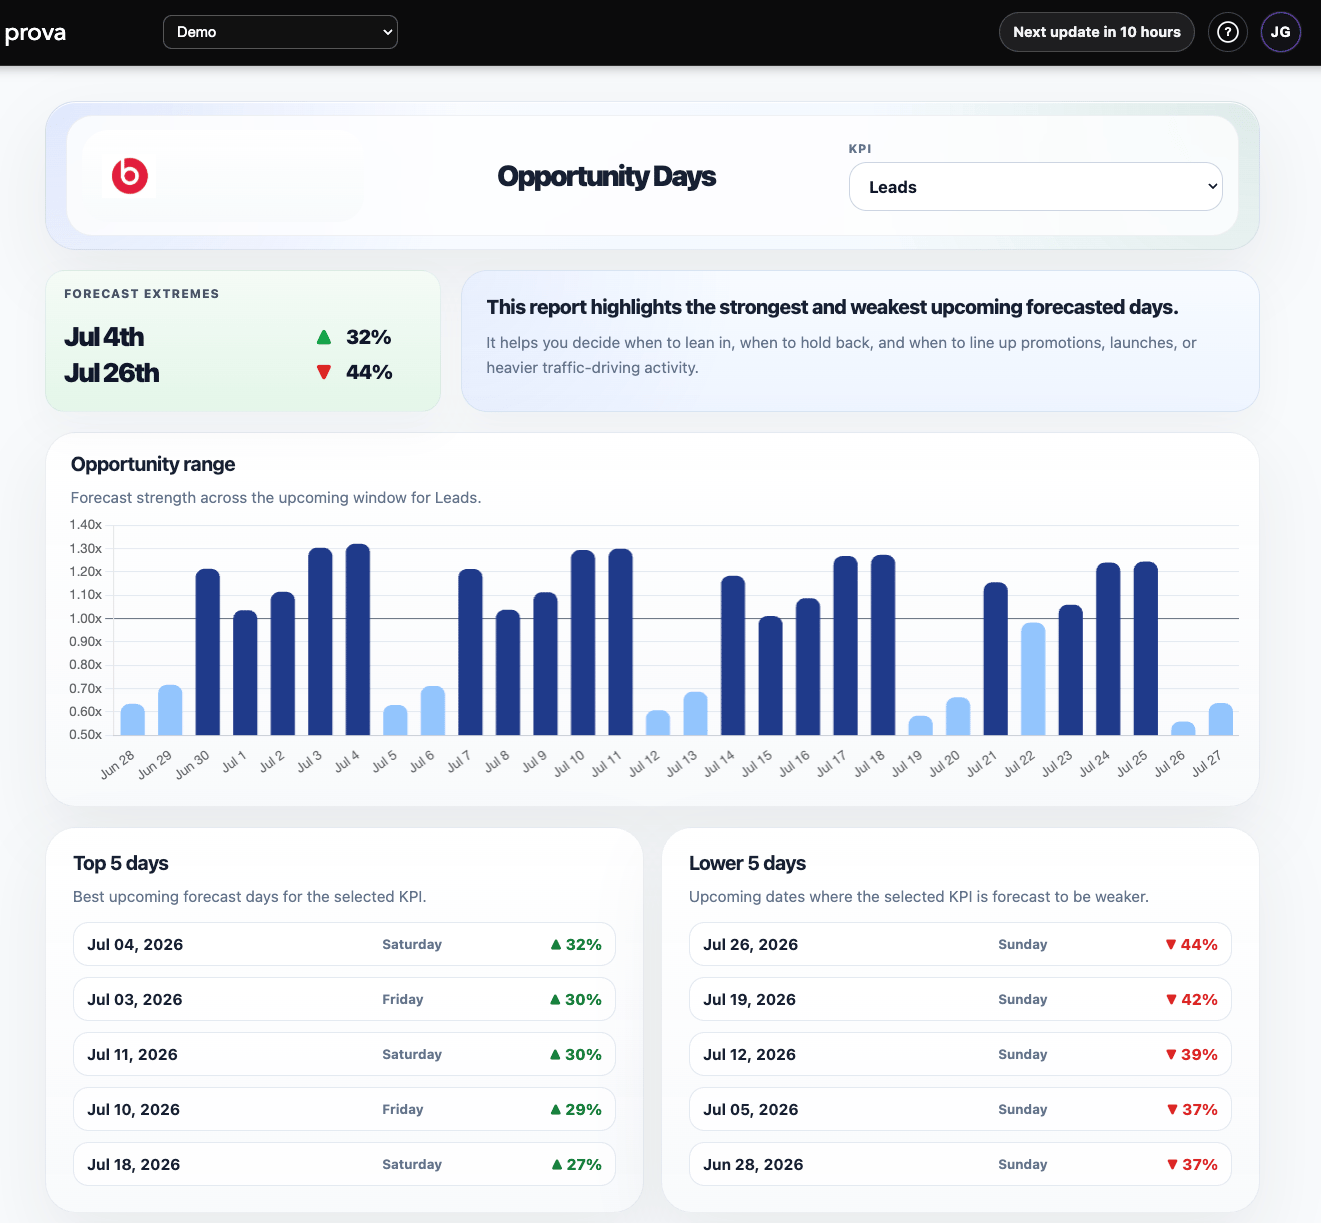Screen dimensions: 1321x1223
Task: Open the Jul 26, 2026 lower day row
Action: [960, 944]
